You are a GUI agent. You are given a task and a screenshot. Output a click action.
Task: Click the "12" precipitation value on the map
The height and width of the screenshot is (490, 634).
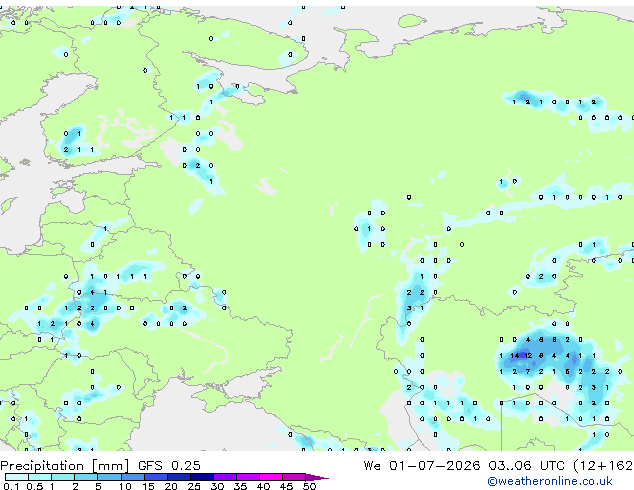point(528,356)
